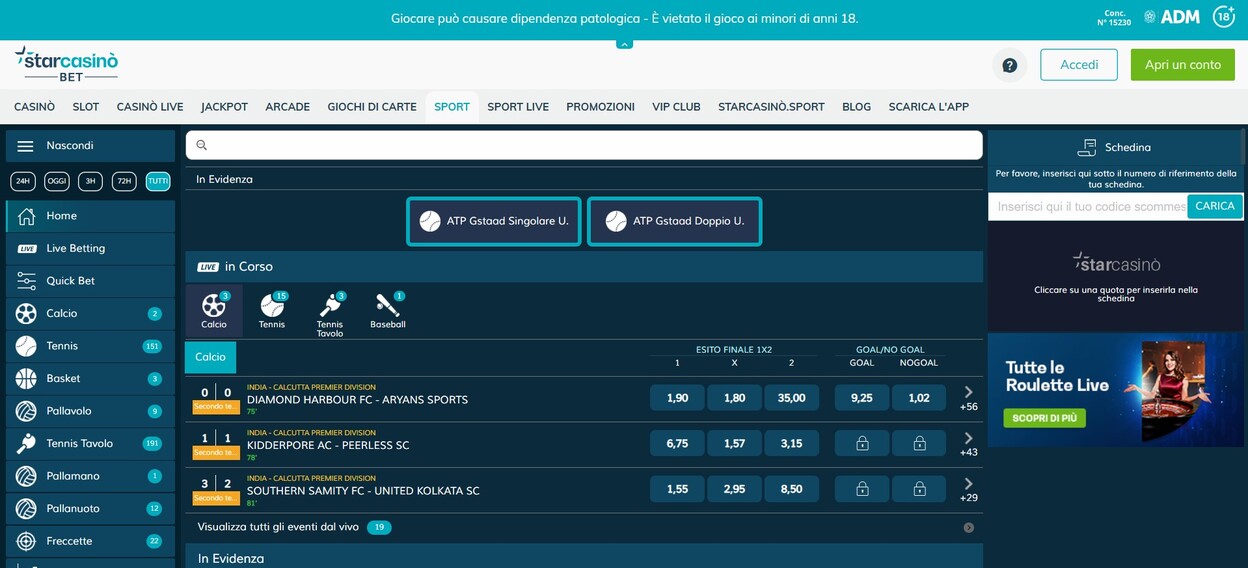Screen dimensions: 1248x568
Task: Click locked GOAL odds for Kidderpore AC match
Action: [862, 443]
